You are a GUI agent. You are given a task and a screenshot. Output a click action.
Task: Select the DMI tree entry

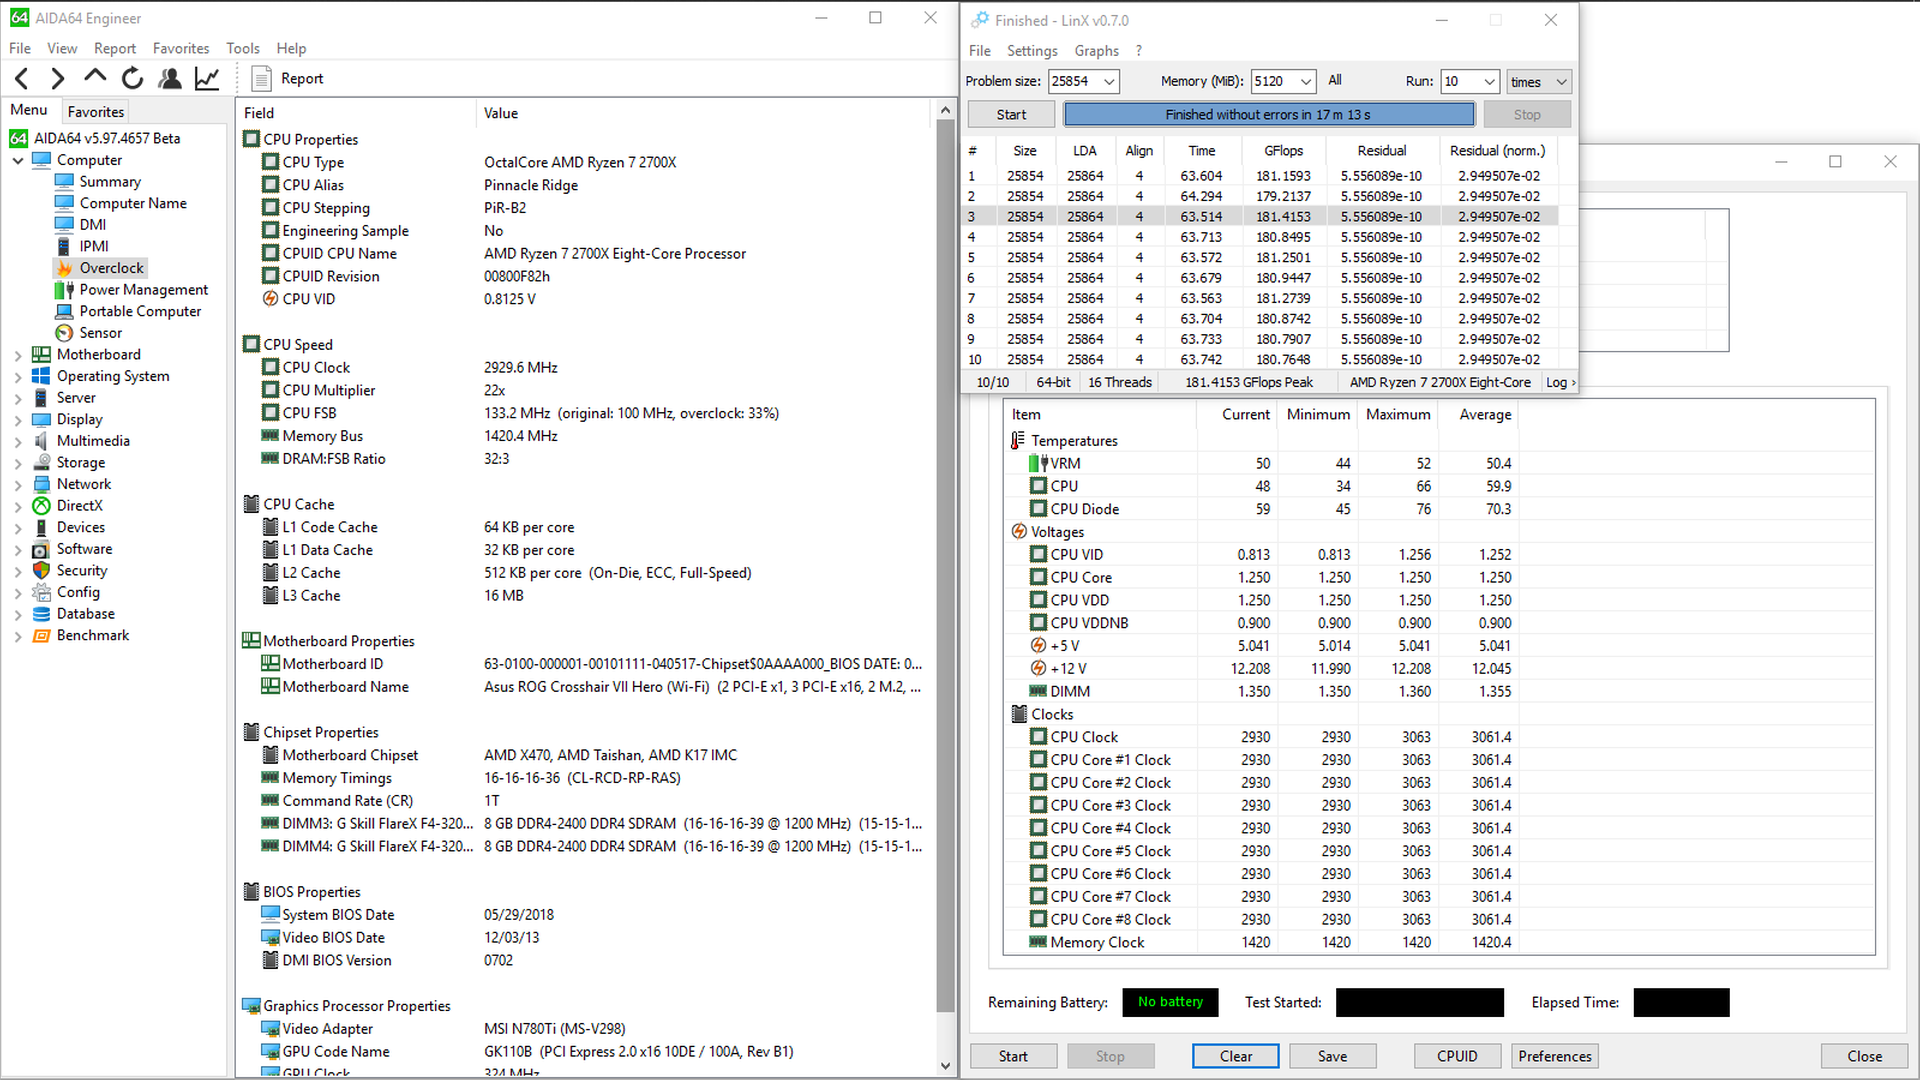tap(93, 225)
